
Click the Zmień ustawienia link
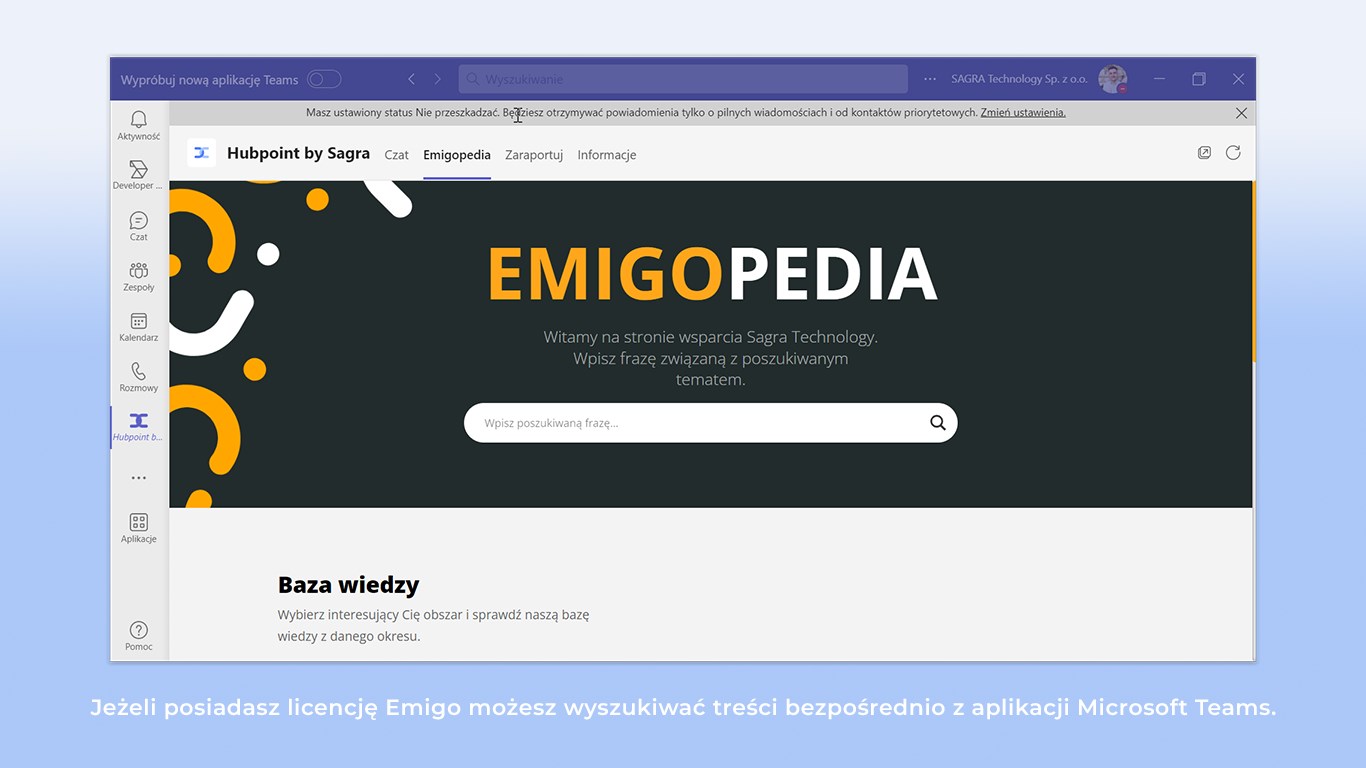pos(1023,113)
